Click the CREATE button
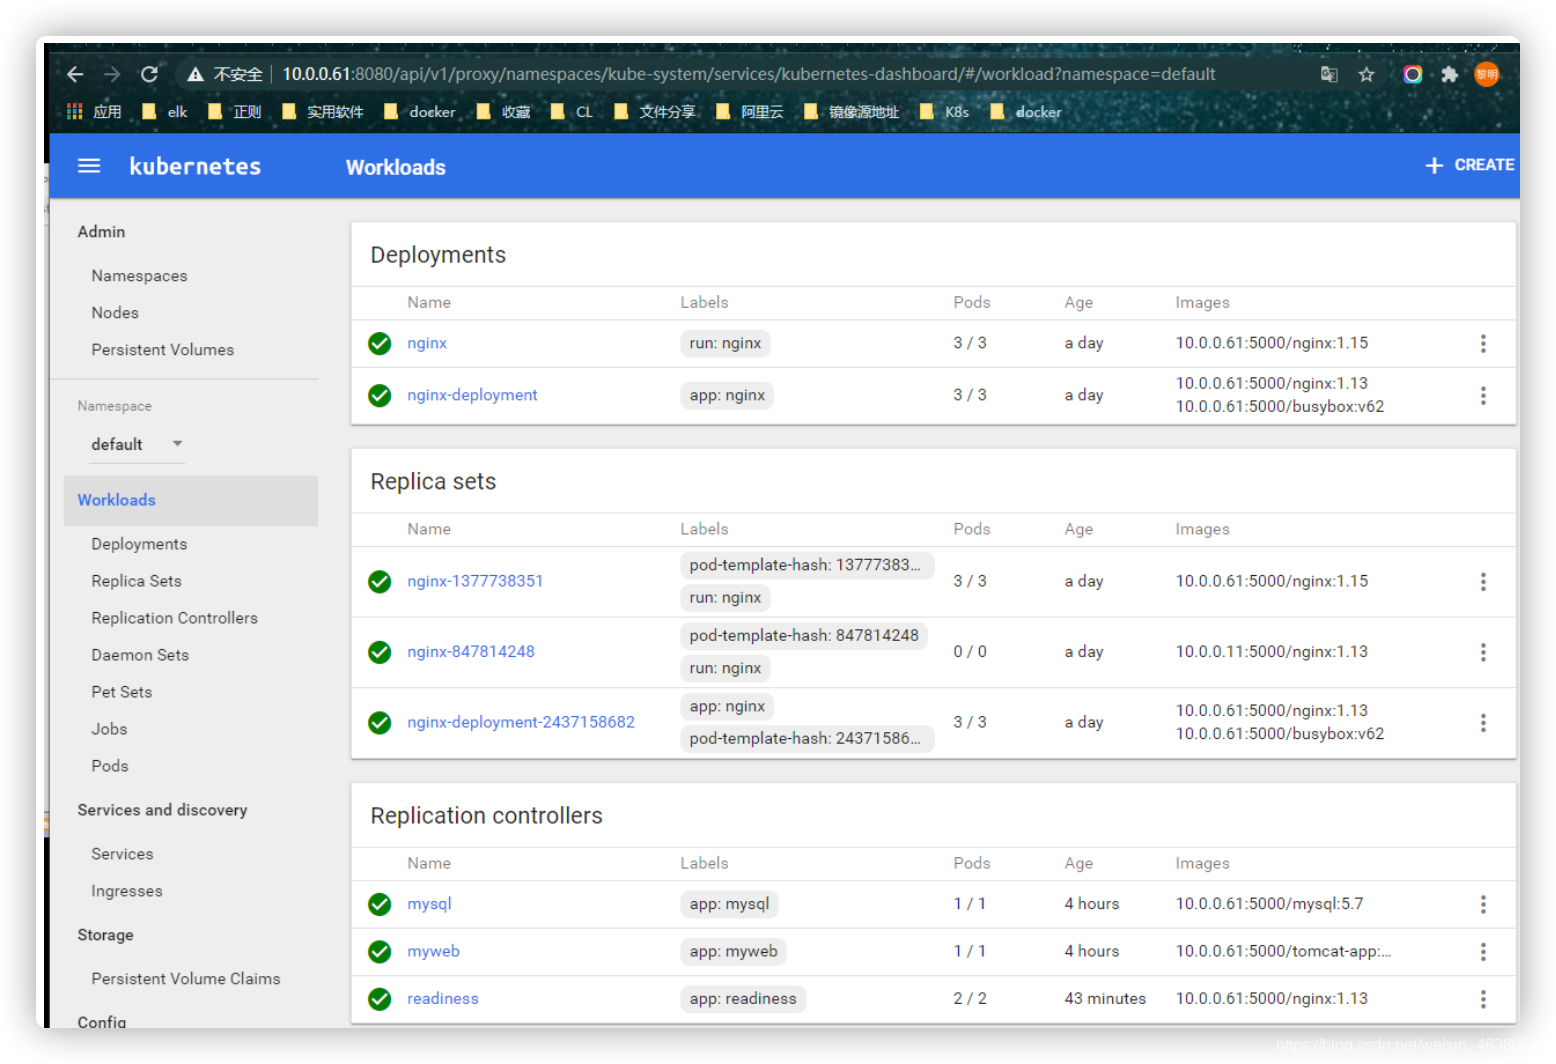This screenshot has height=1064, width=1556. (1469, 165)
